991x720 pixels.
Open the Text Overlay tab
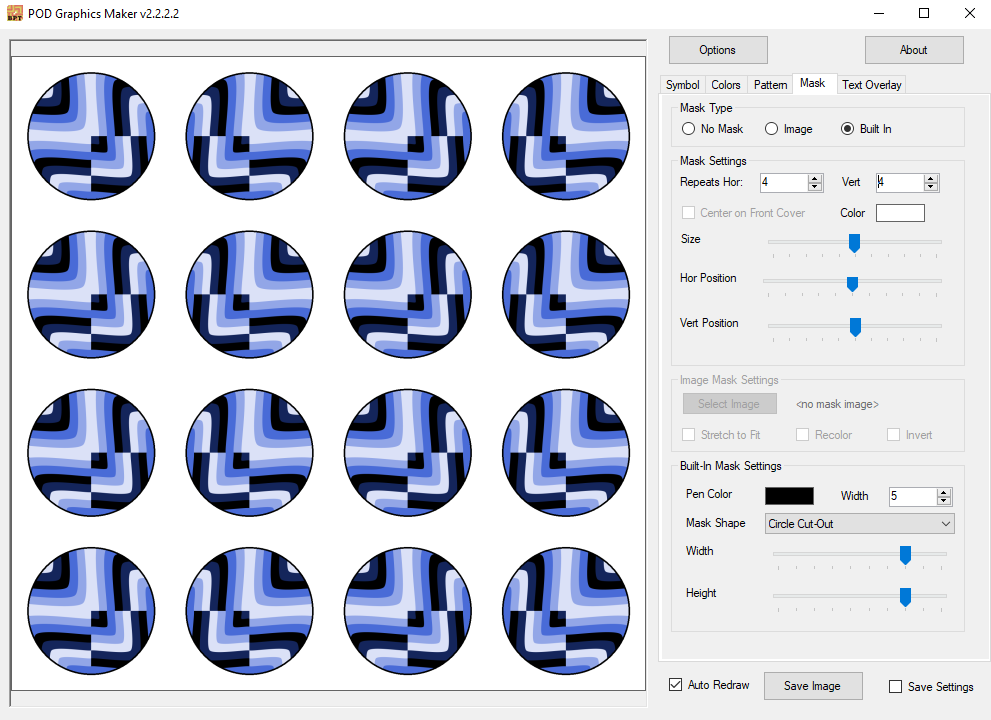[x=872, y=85]
